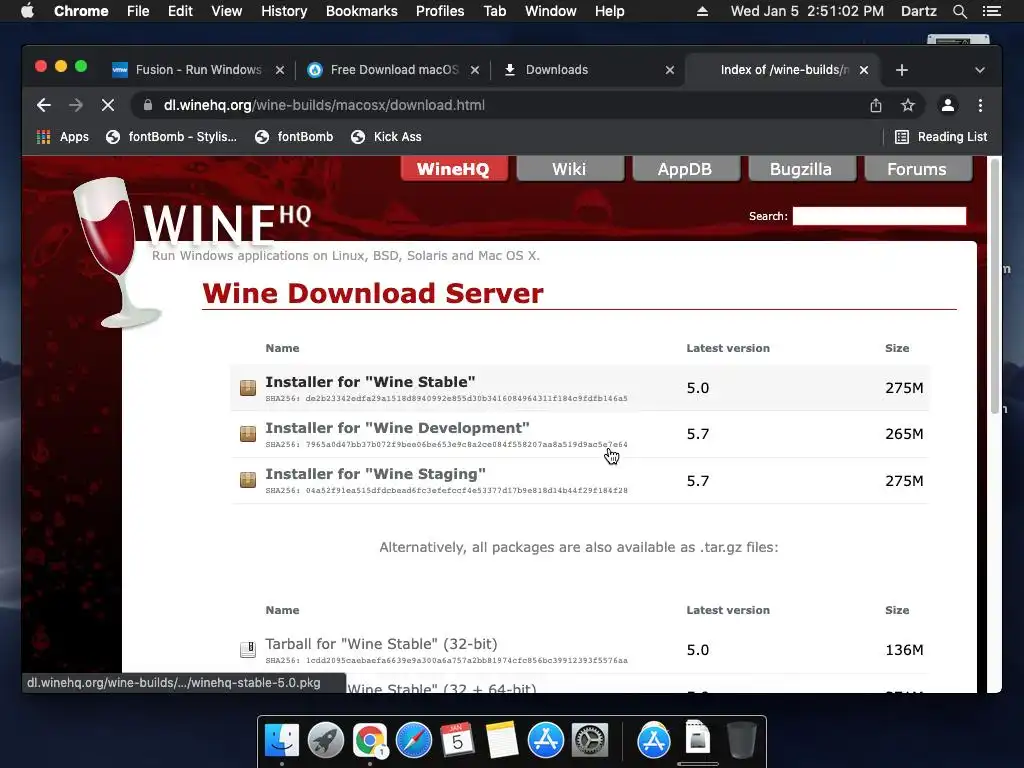The image size is (1024, 768).
Task: Open the tab search chevron
Action: (980, 70)
